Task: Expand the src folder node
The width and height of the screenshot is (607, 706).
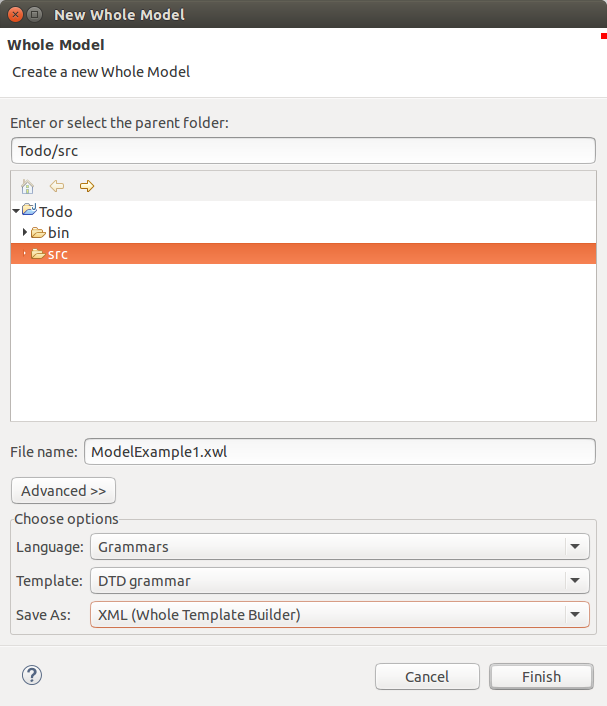Action: [x=25, y=254]
